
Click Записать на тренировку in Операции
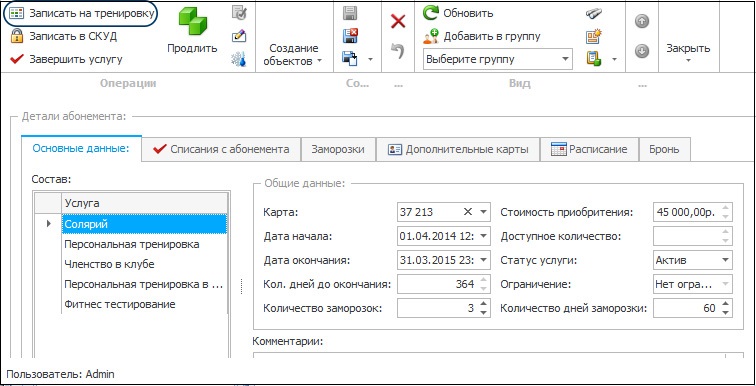tap(81, 13)
